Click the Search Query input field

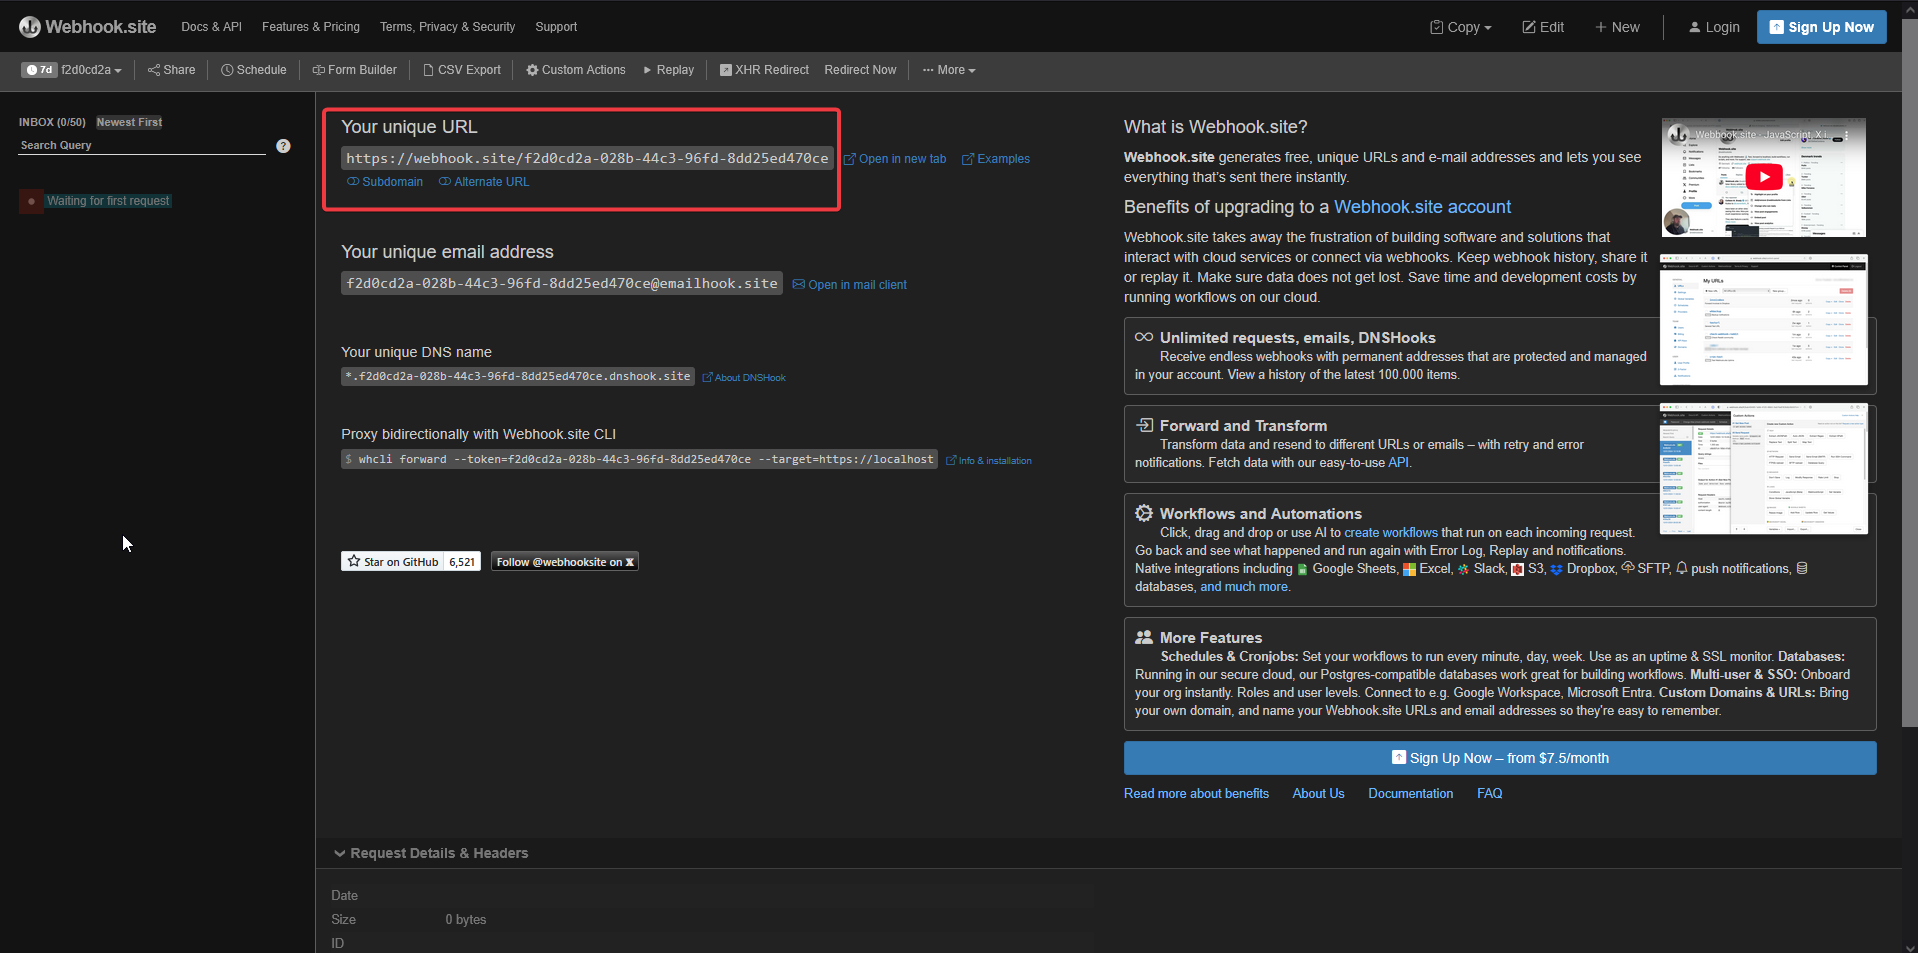(142, 146)
